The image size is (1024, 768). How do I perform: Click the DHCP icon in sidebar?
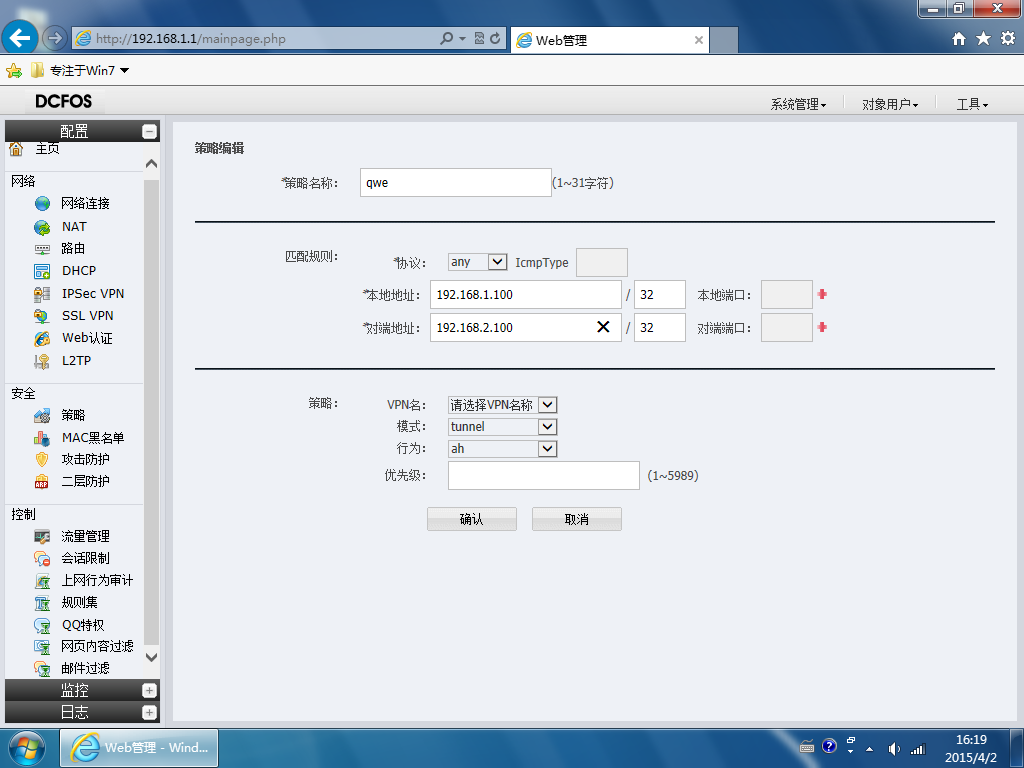pyautogui.click(x=42, y=271)
